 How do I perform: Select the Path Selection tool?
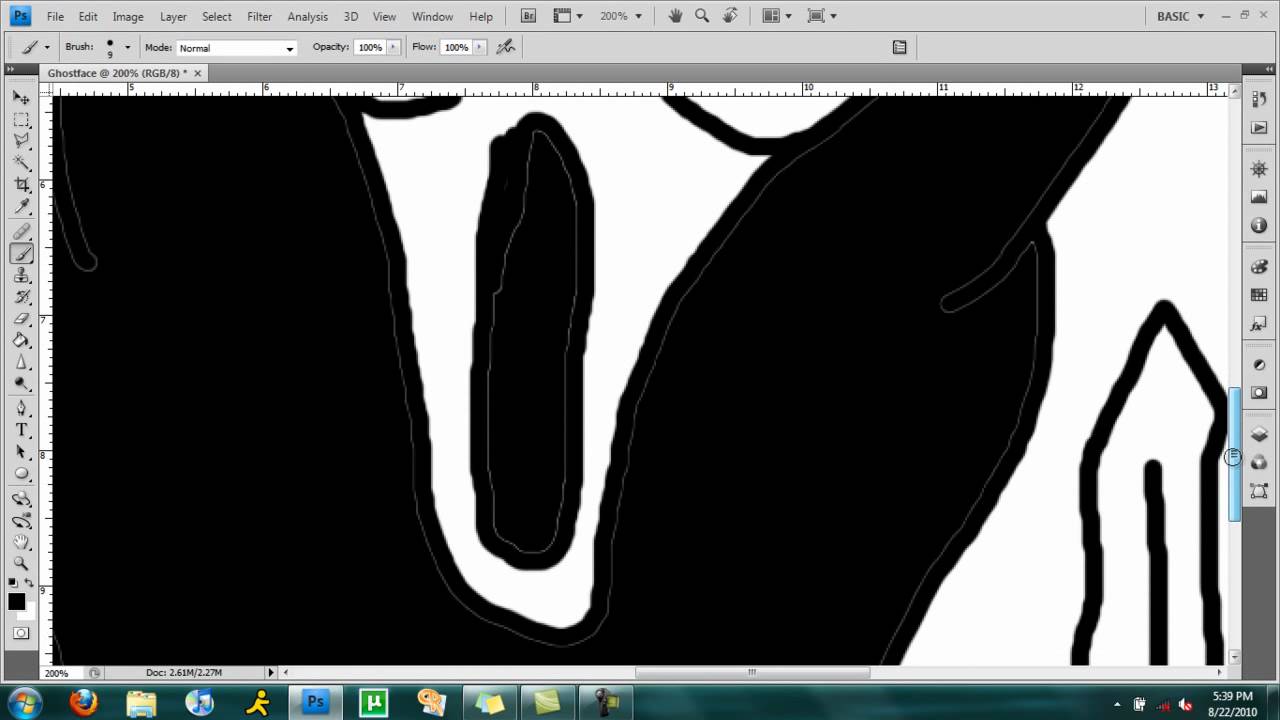pyautogui.click(x=21, y=452)
